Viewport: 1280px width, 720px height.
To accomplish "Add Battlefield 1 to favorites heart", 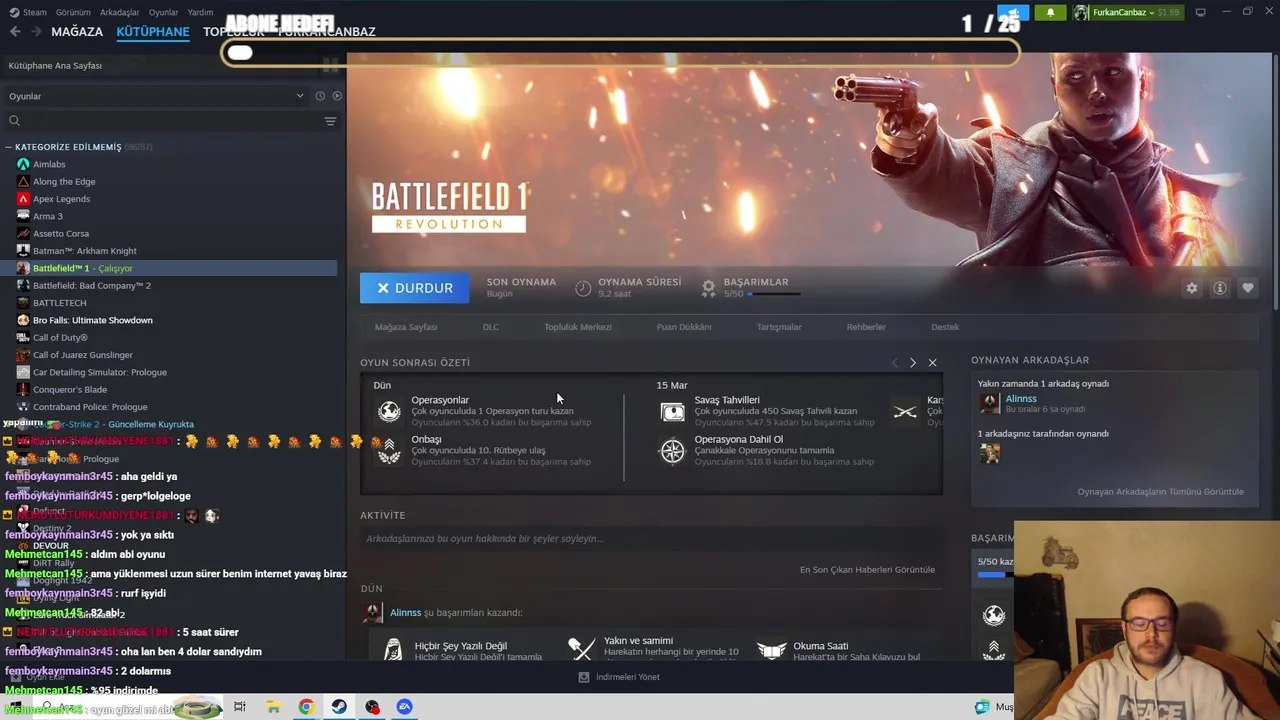I will [x=1248, y=288].
